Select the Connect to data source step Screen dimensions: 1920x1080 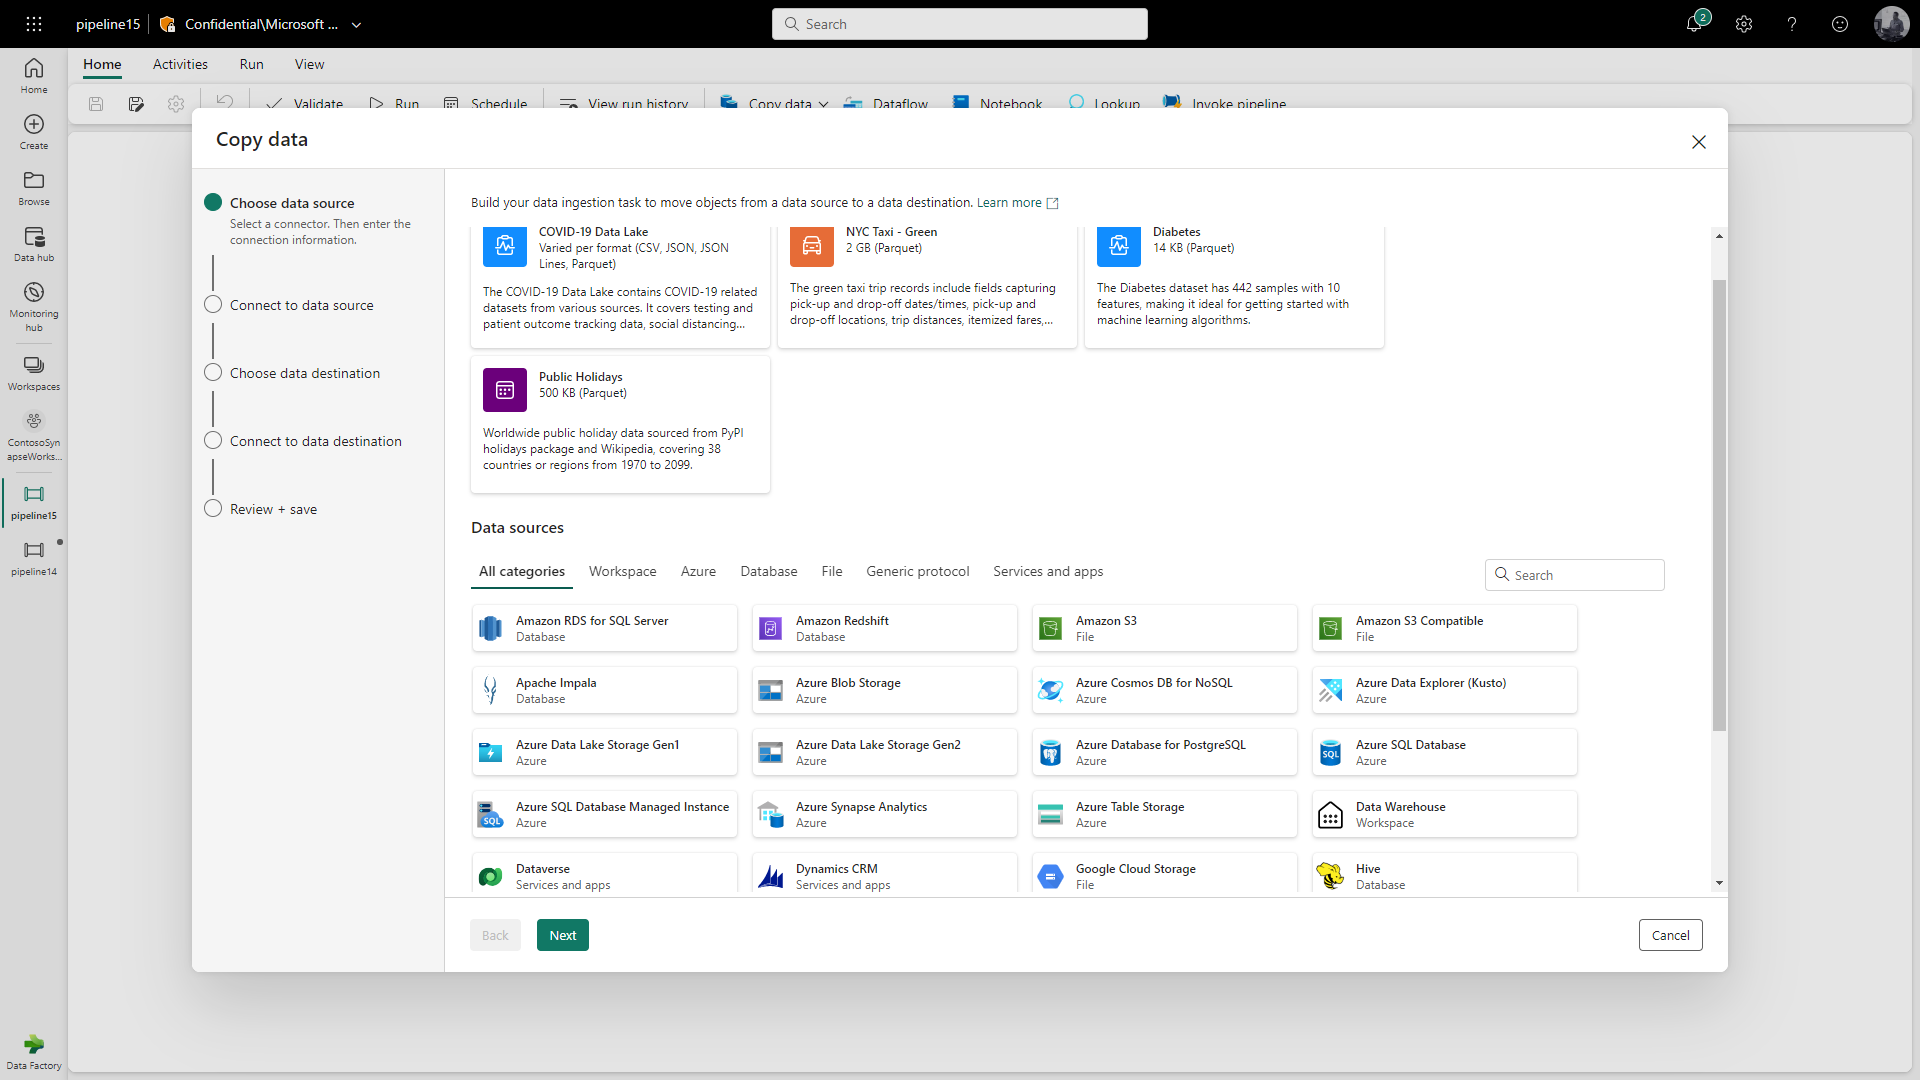(x=301, y=305)
